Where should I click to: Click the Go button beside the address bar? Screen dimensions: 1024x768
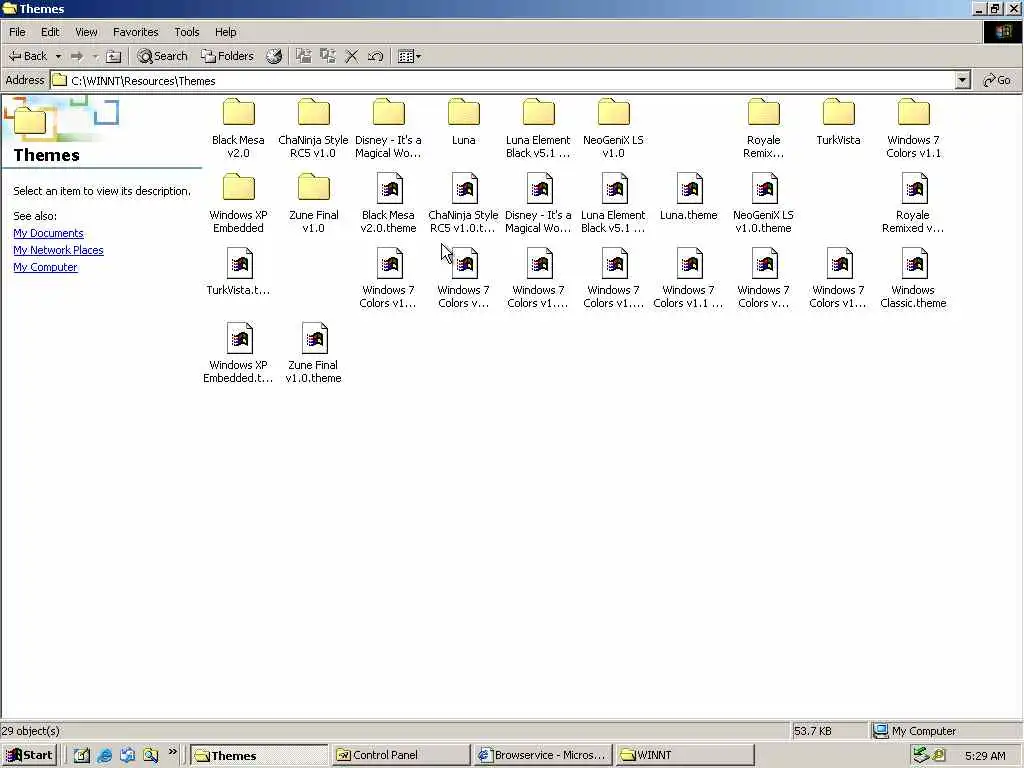997,80
